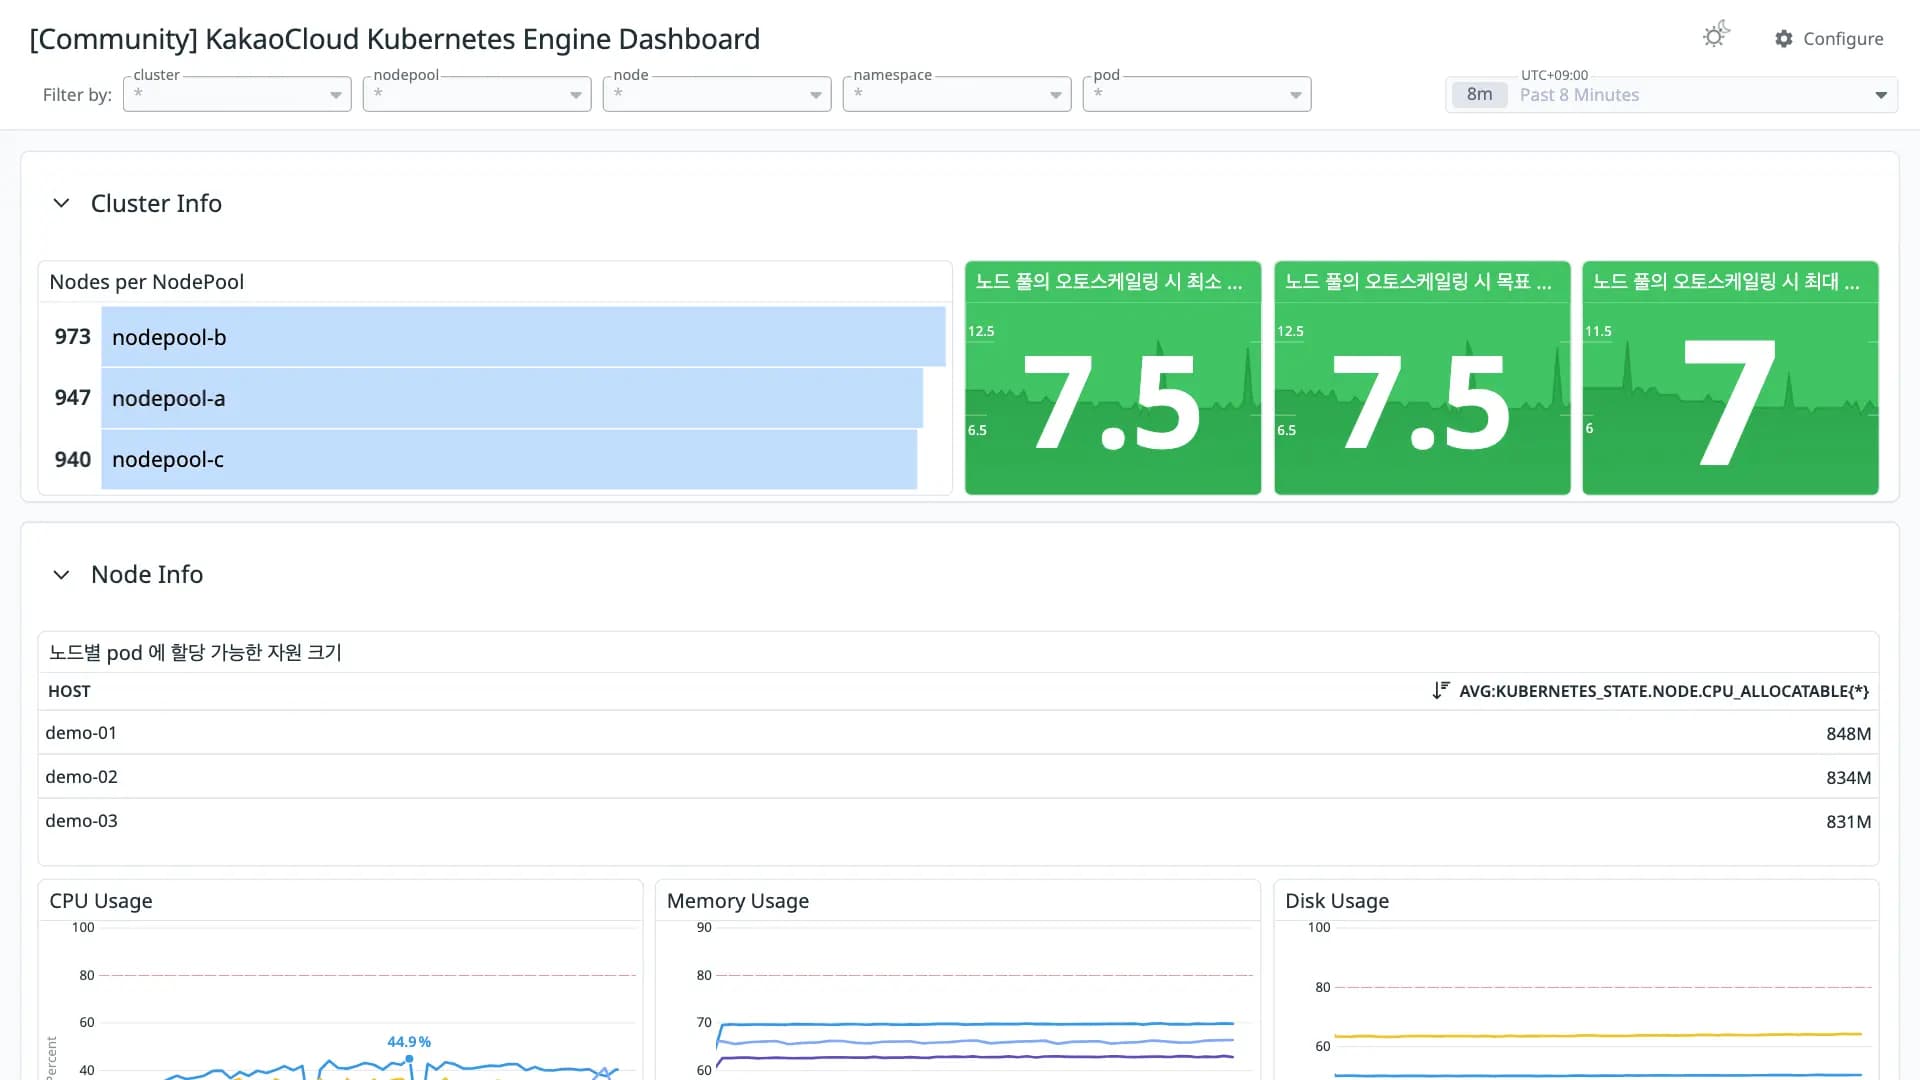
Task: Click the Configure button
Action: [1829, 39]
